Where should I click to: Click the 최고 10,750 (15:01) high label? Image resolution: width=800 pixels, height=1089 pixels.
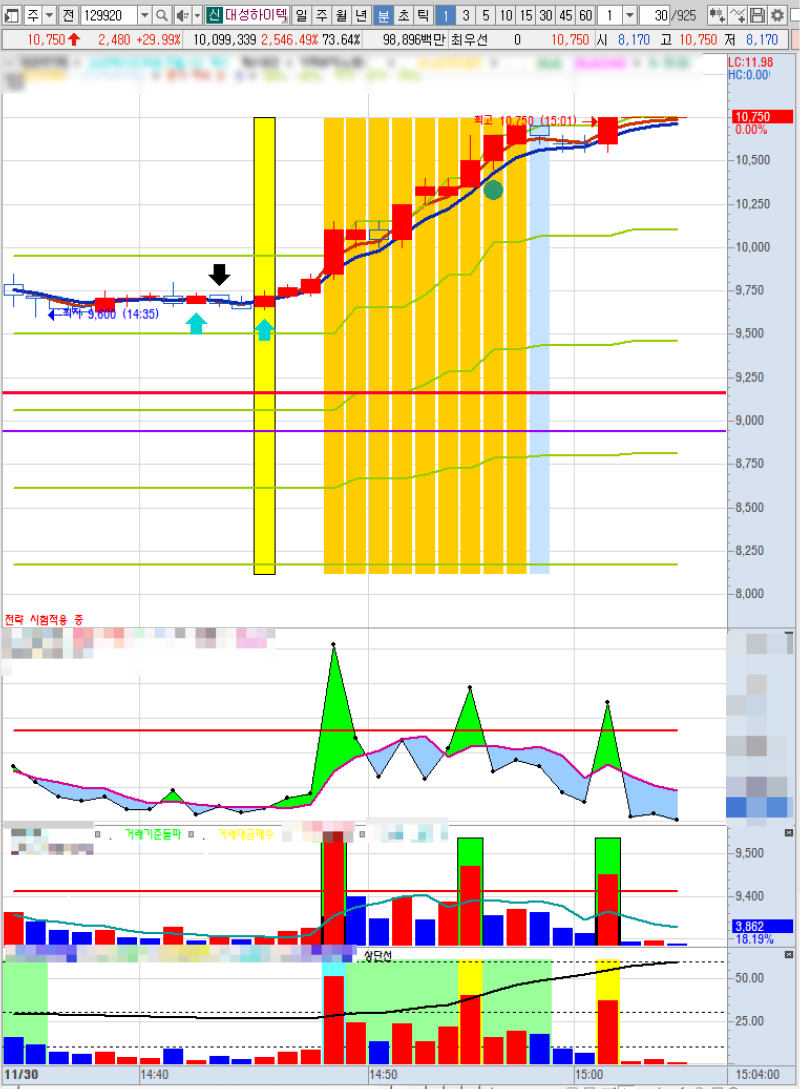point(526,121)
